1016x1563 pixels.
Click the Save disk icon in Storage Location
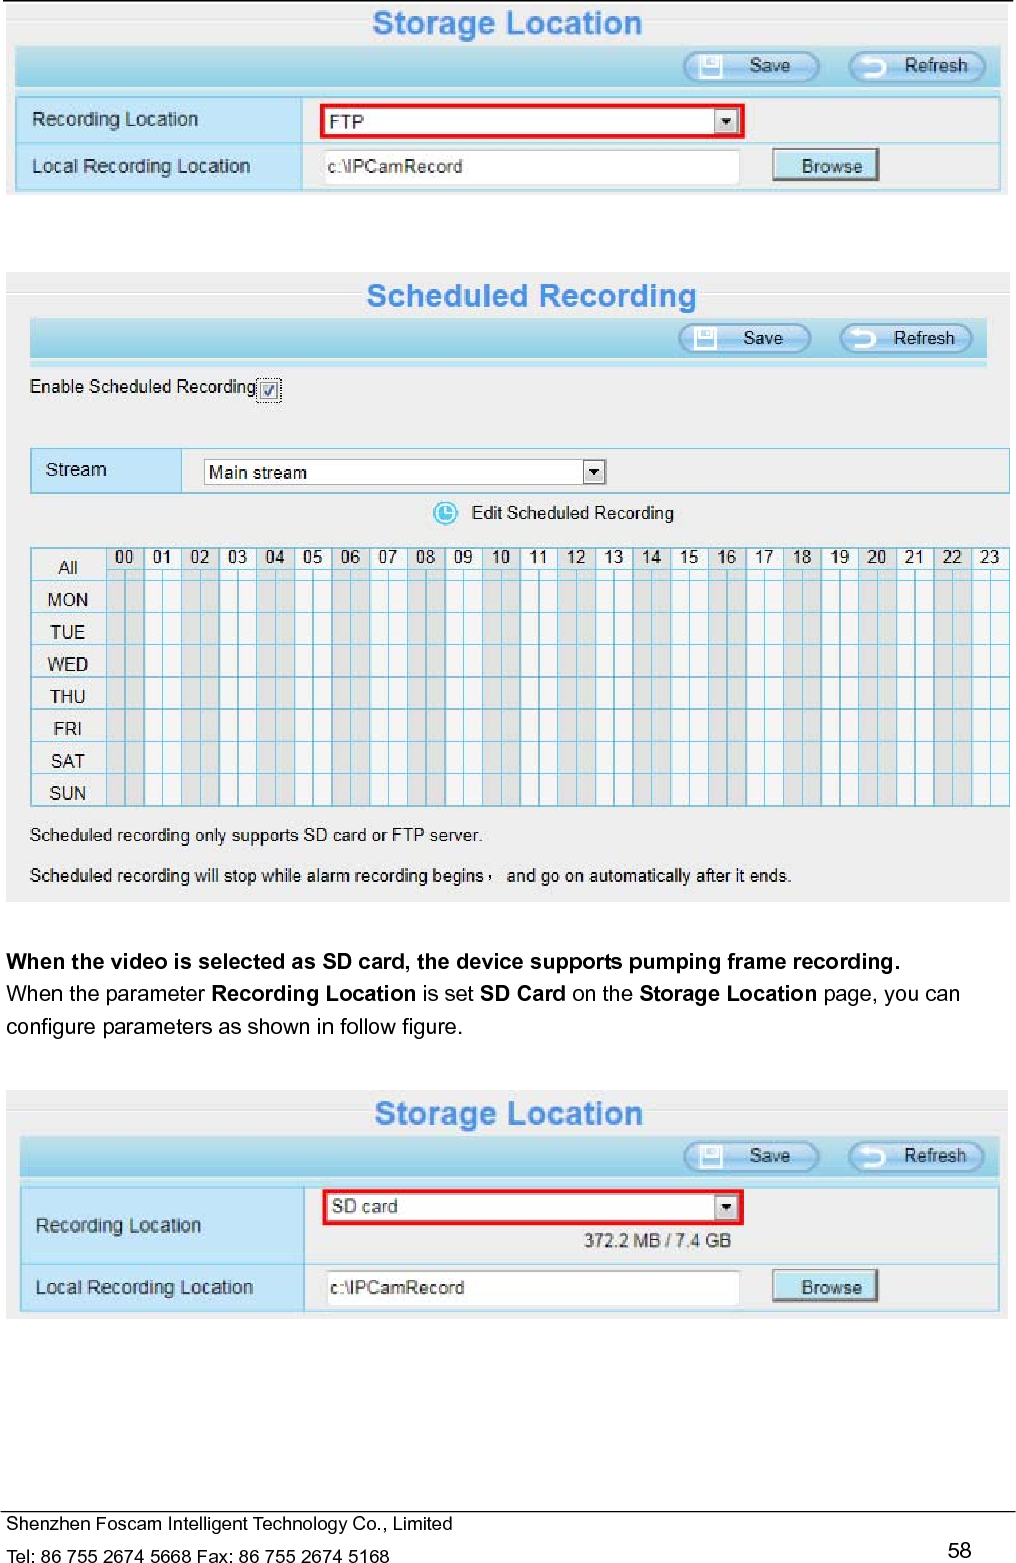(710, 66)
